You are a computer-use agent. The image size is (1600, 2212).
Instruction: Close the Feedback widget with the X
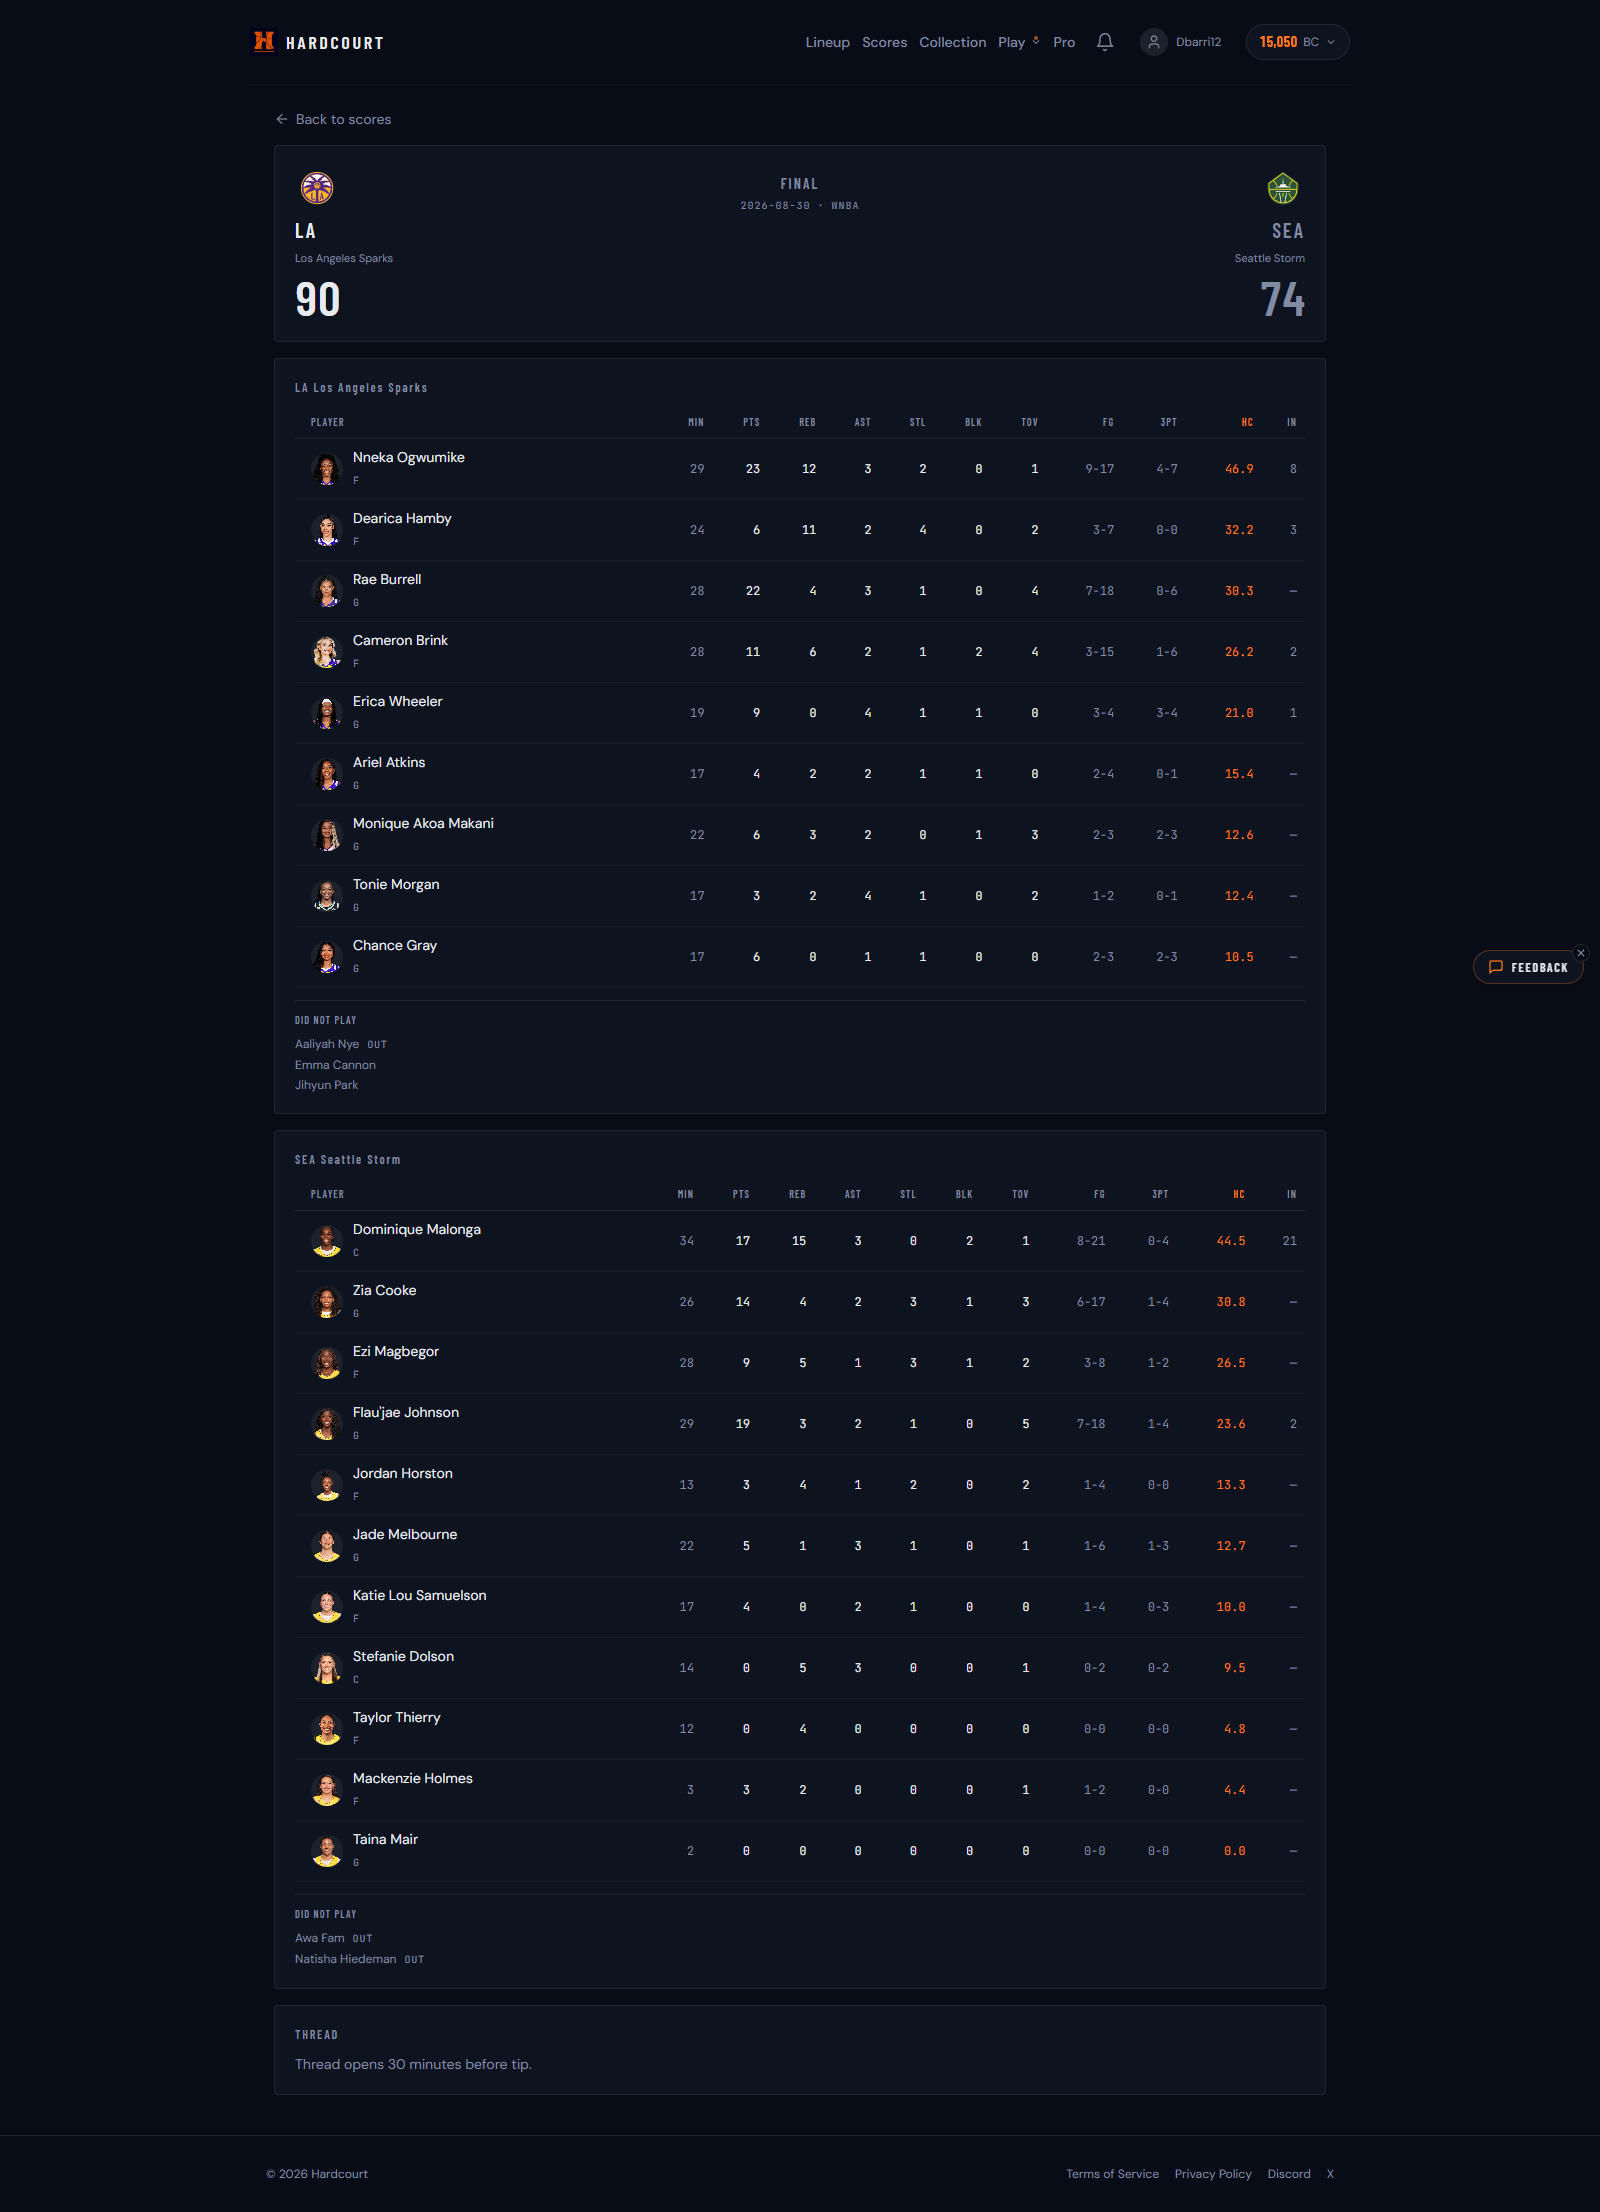click(x=1581, y=953)
